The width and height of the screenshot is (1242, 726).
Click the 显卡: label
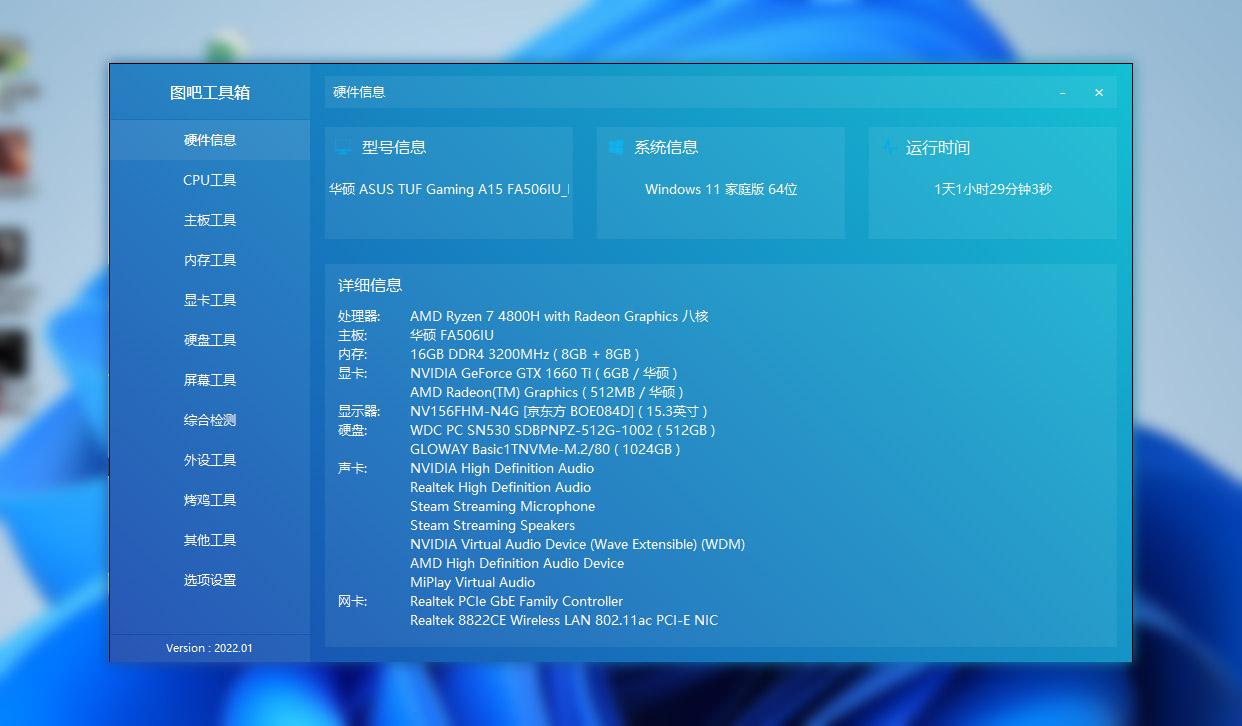point(353,373)
